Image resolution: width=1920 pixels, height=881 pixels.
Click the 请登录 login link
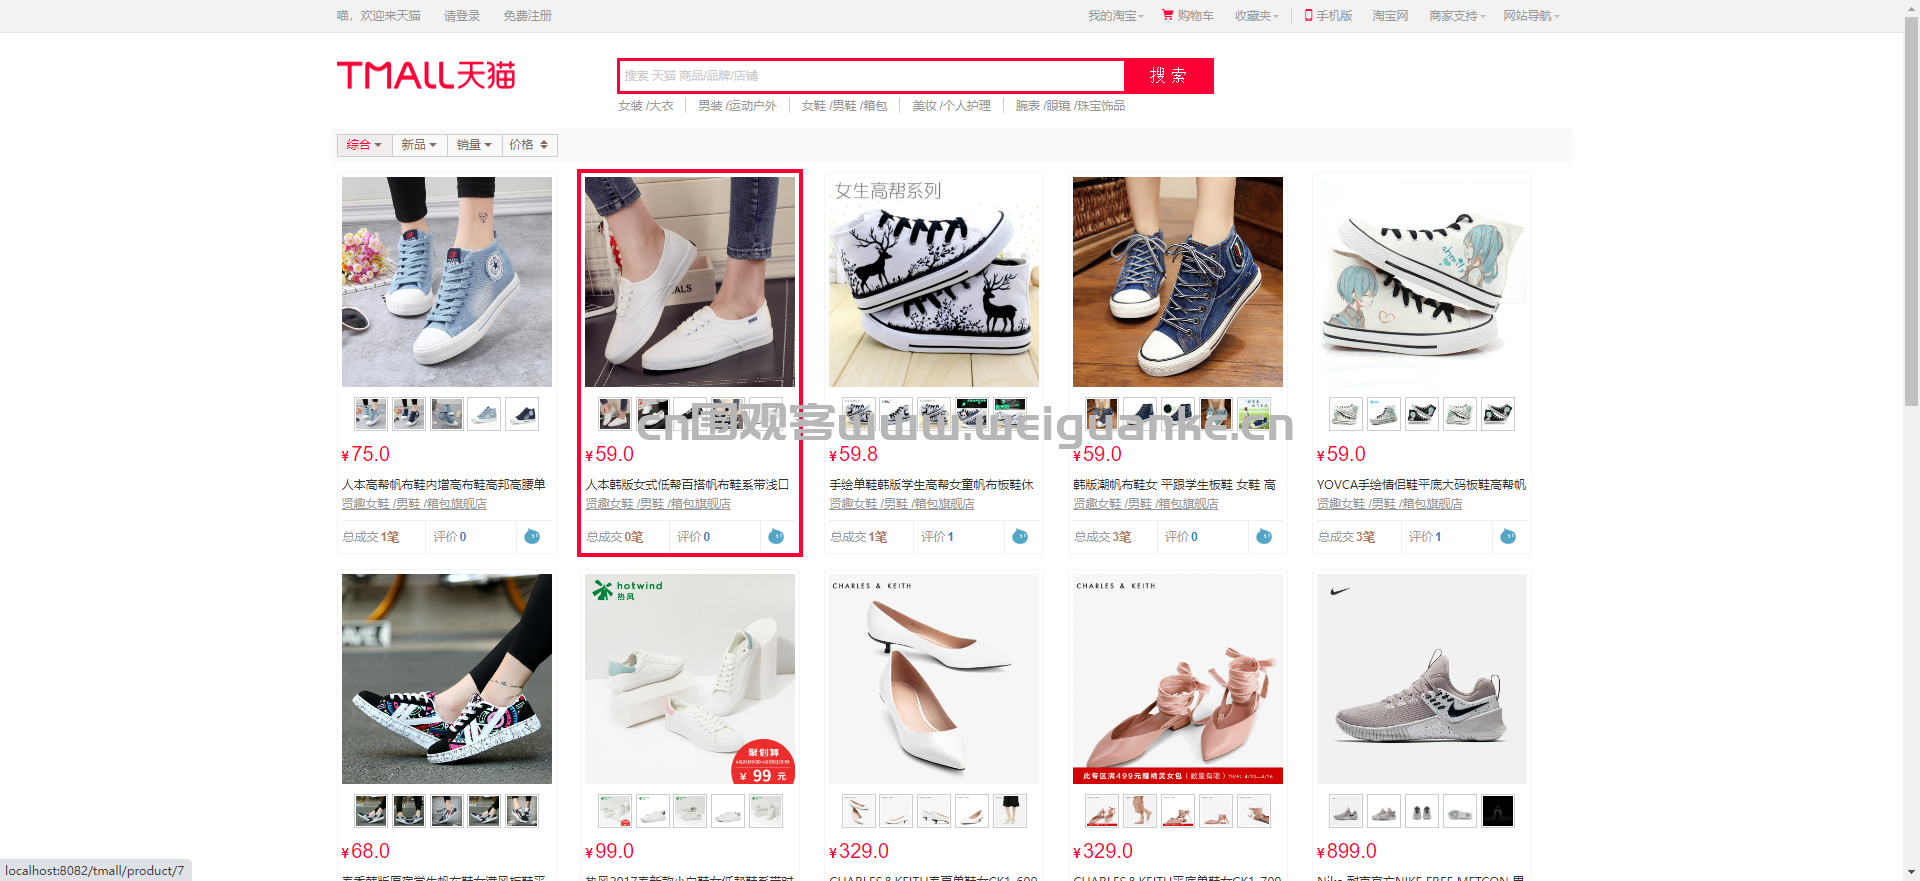462,16
